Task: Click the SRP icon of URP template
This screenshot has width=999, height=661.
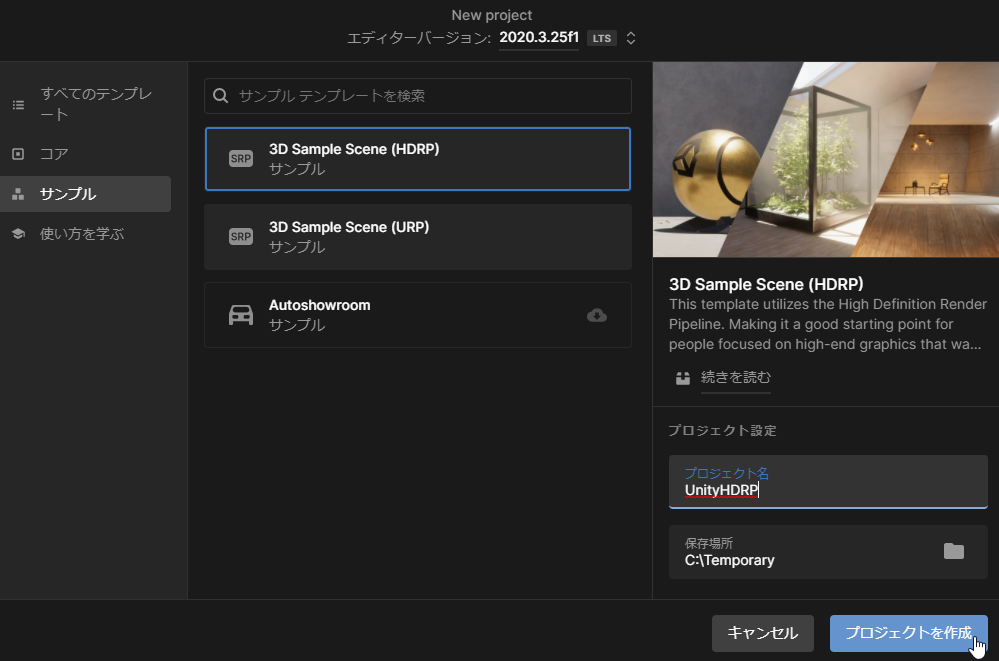Action: [241, 236]
